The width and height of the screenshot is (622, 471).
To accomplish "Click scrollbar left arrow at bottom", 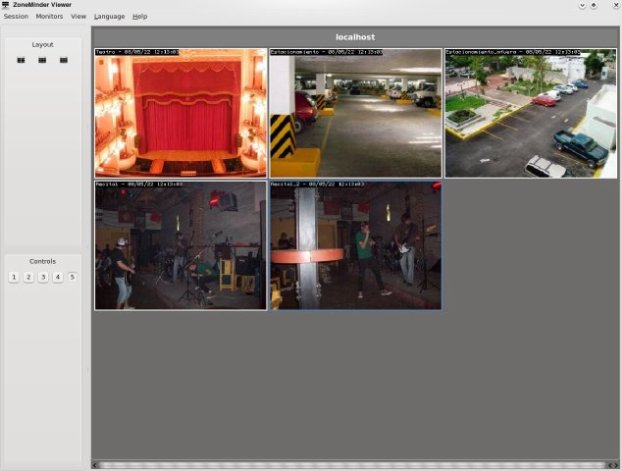I will point(95,465).
